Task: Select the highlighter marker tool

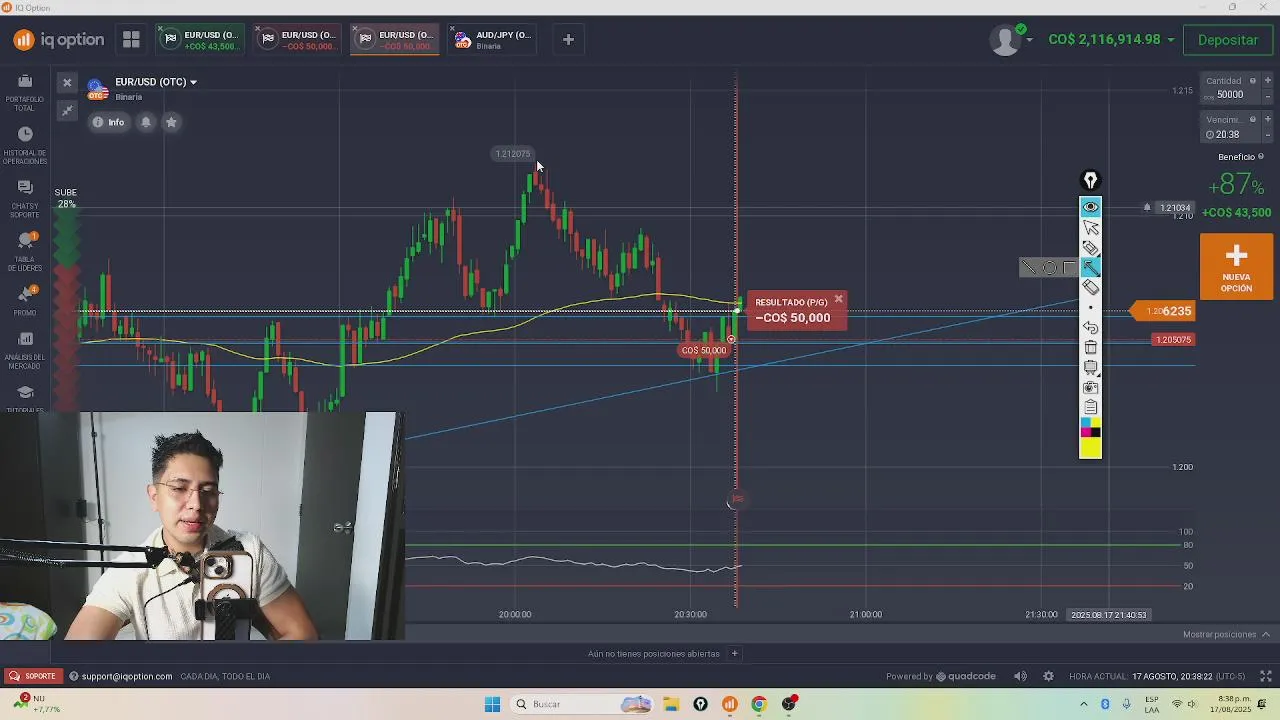Action: (x=1090, y=248)
